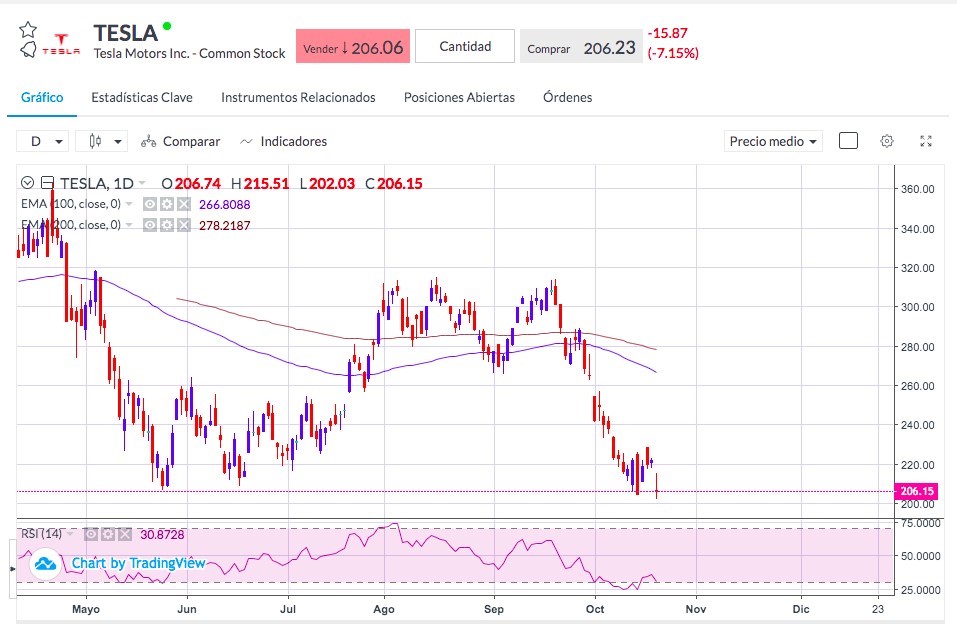The height and width of the screenshot is (624, 957).
Task: Open the Posiciones Abiertas tab
Action: point(459,98)
